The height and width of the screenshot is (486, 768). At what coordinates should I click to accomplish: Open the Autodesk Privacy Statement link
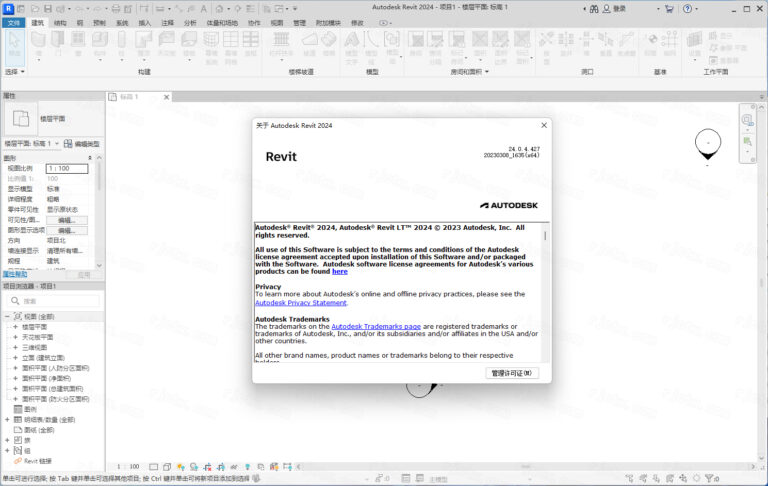pyautogui.click(x=301, y=303)
